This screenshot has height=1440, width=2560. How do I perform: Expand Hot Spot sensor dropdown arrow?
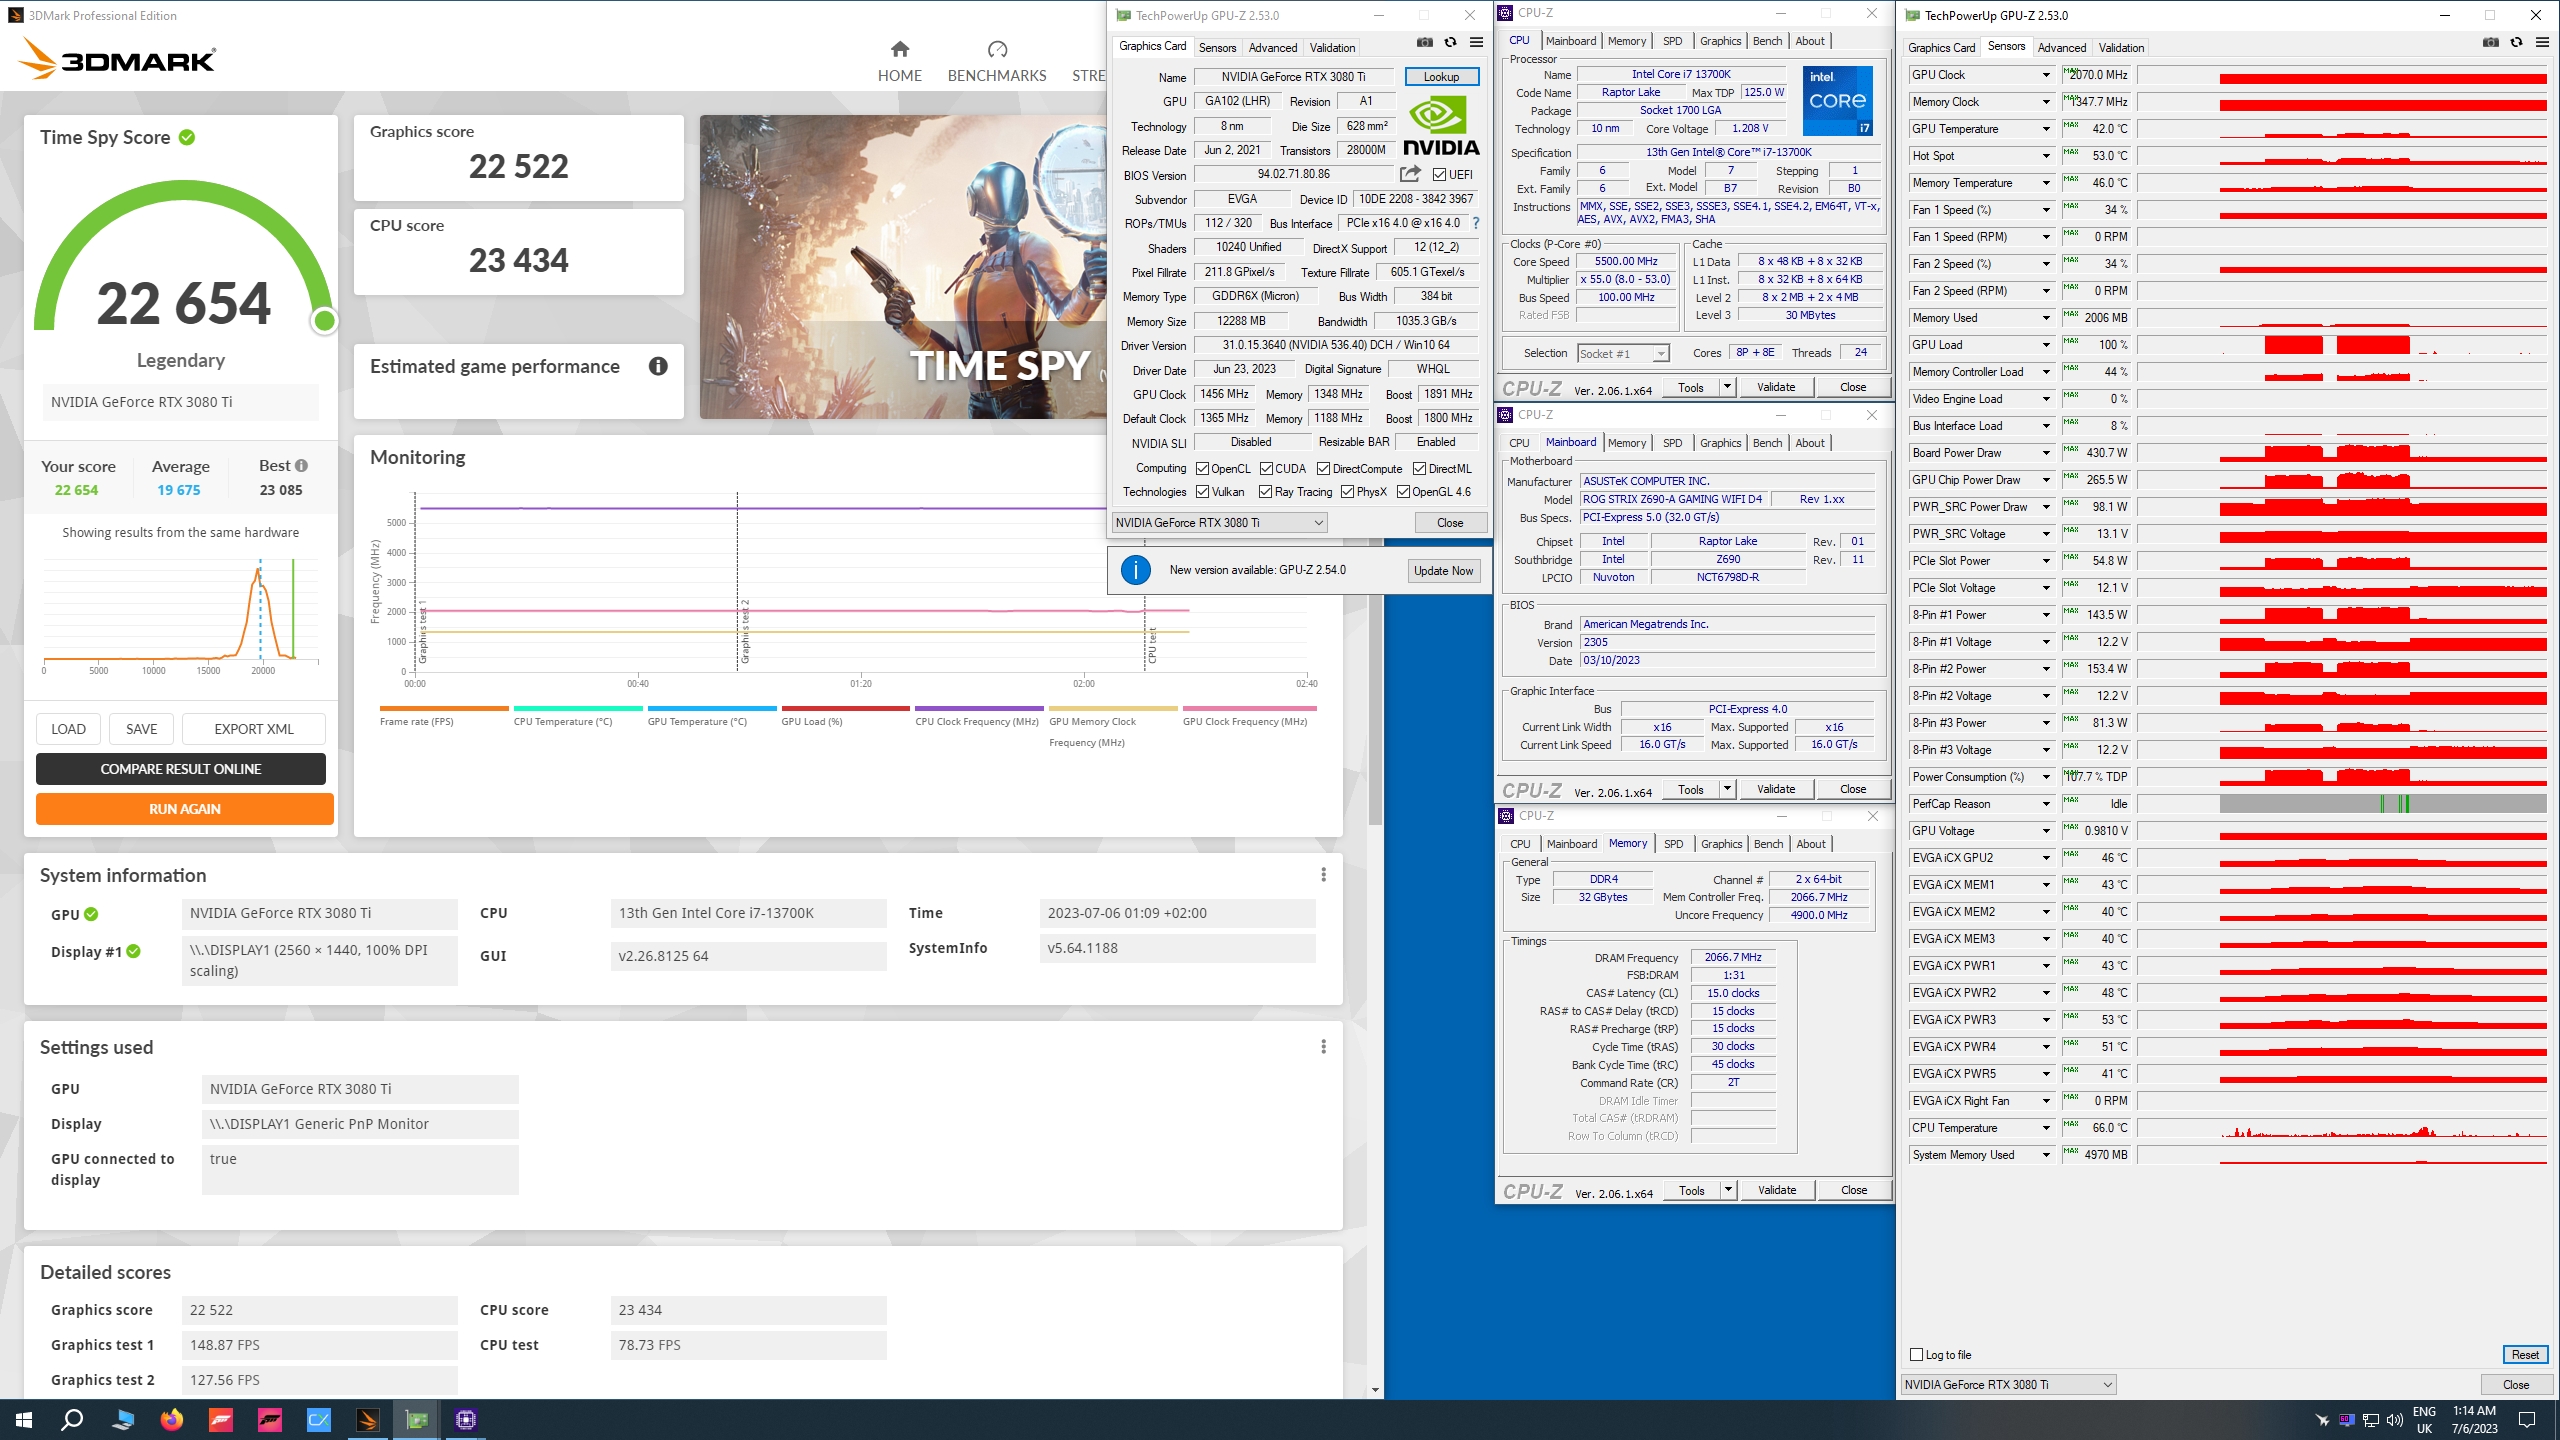coord(2046,156)
